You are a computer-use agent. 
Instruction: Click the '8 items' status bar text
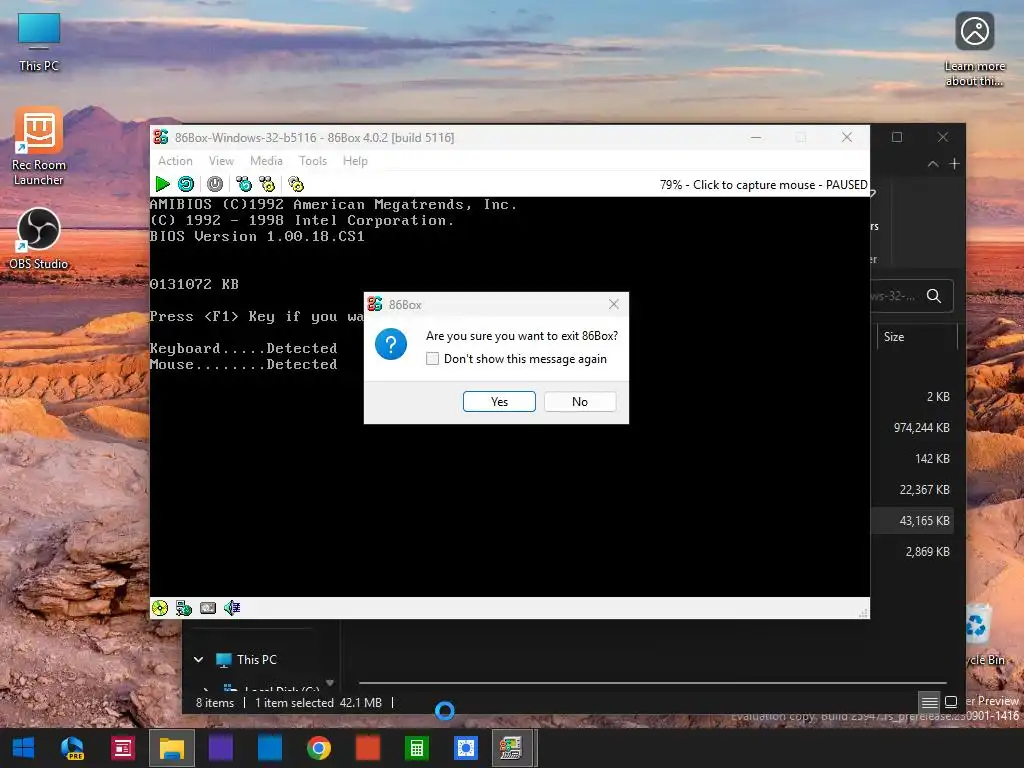pyautogui.click(x=215, y=703)
